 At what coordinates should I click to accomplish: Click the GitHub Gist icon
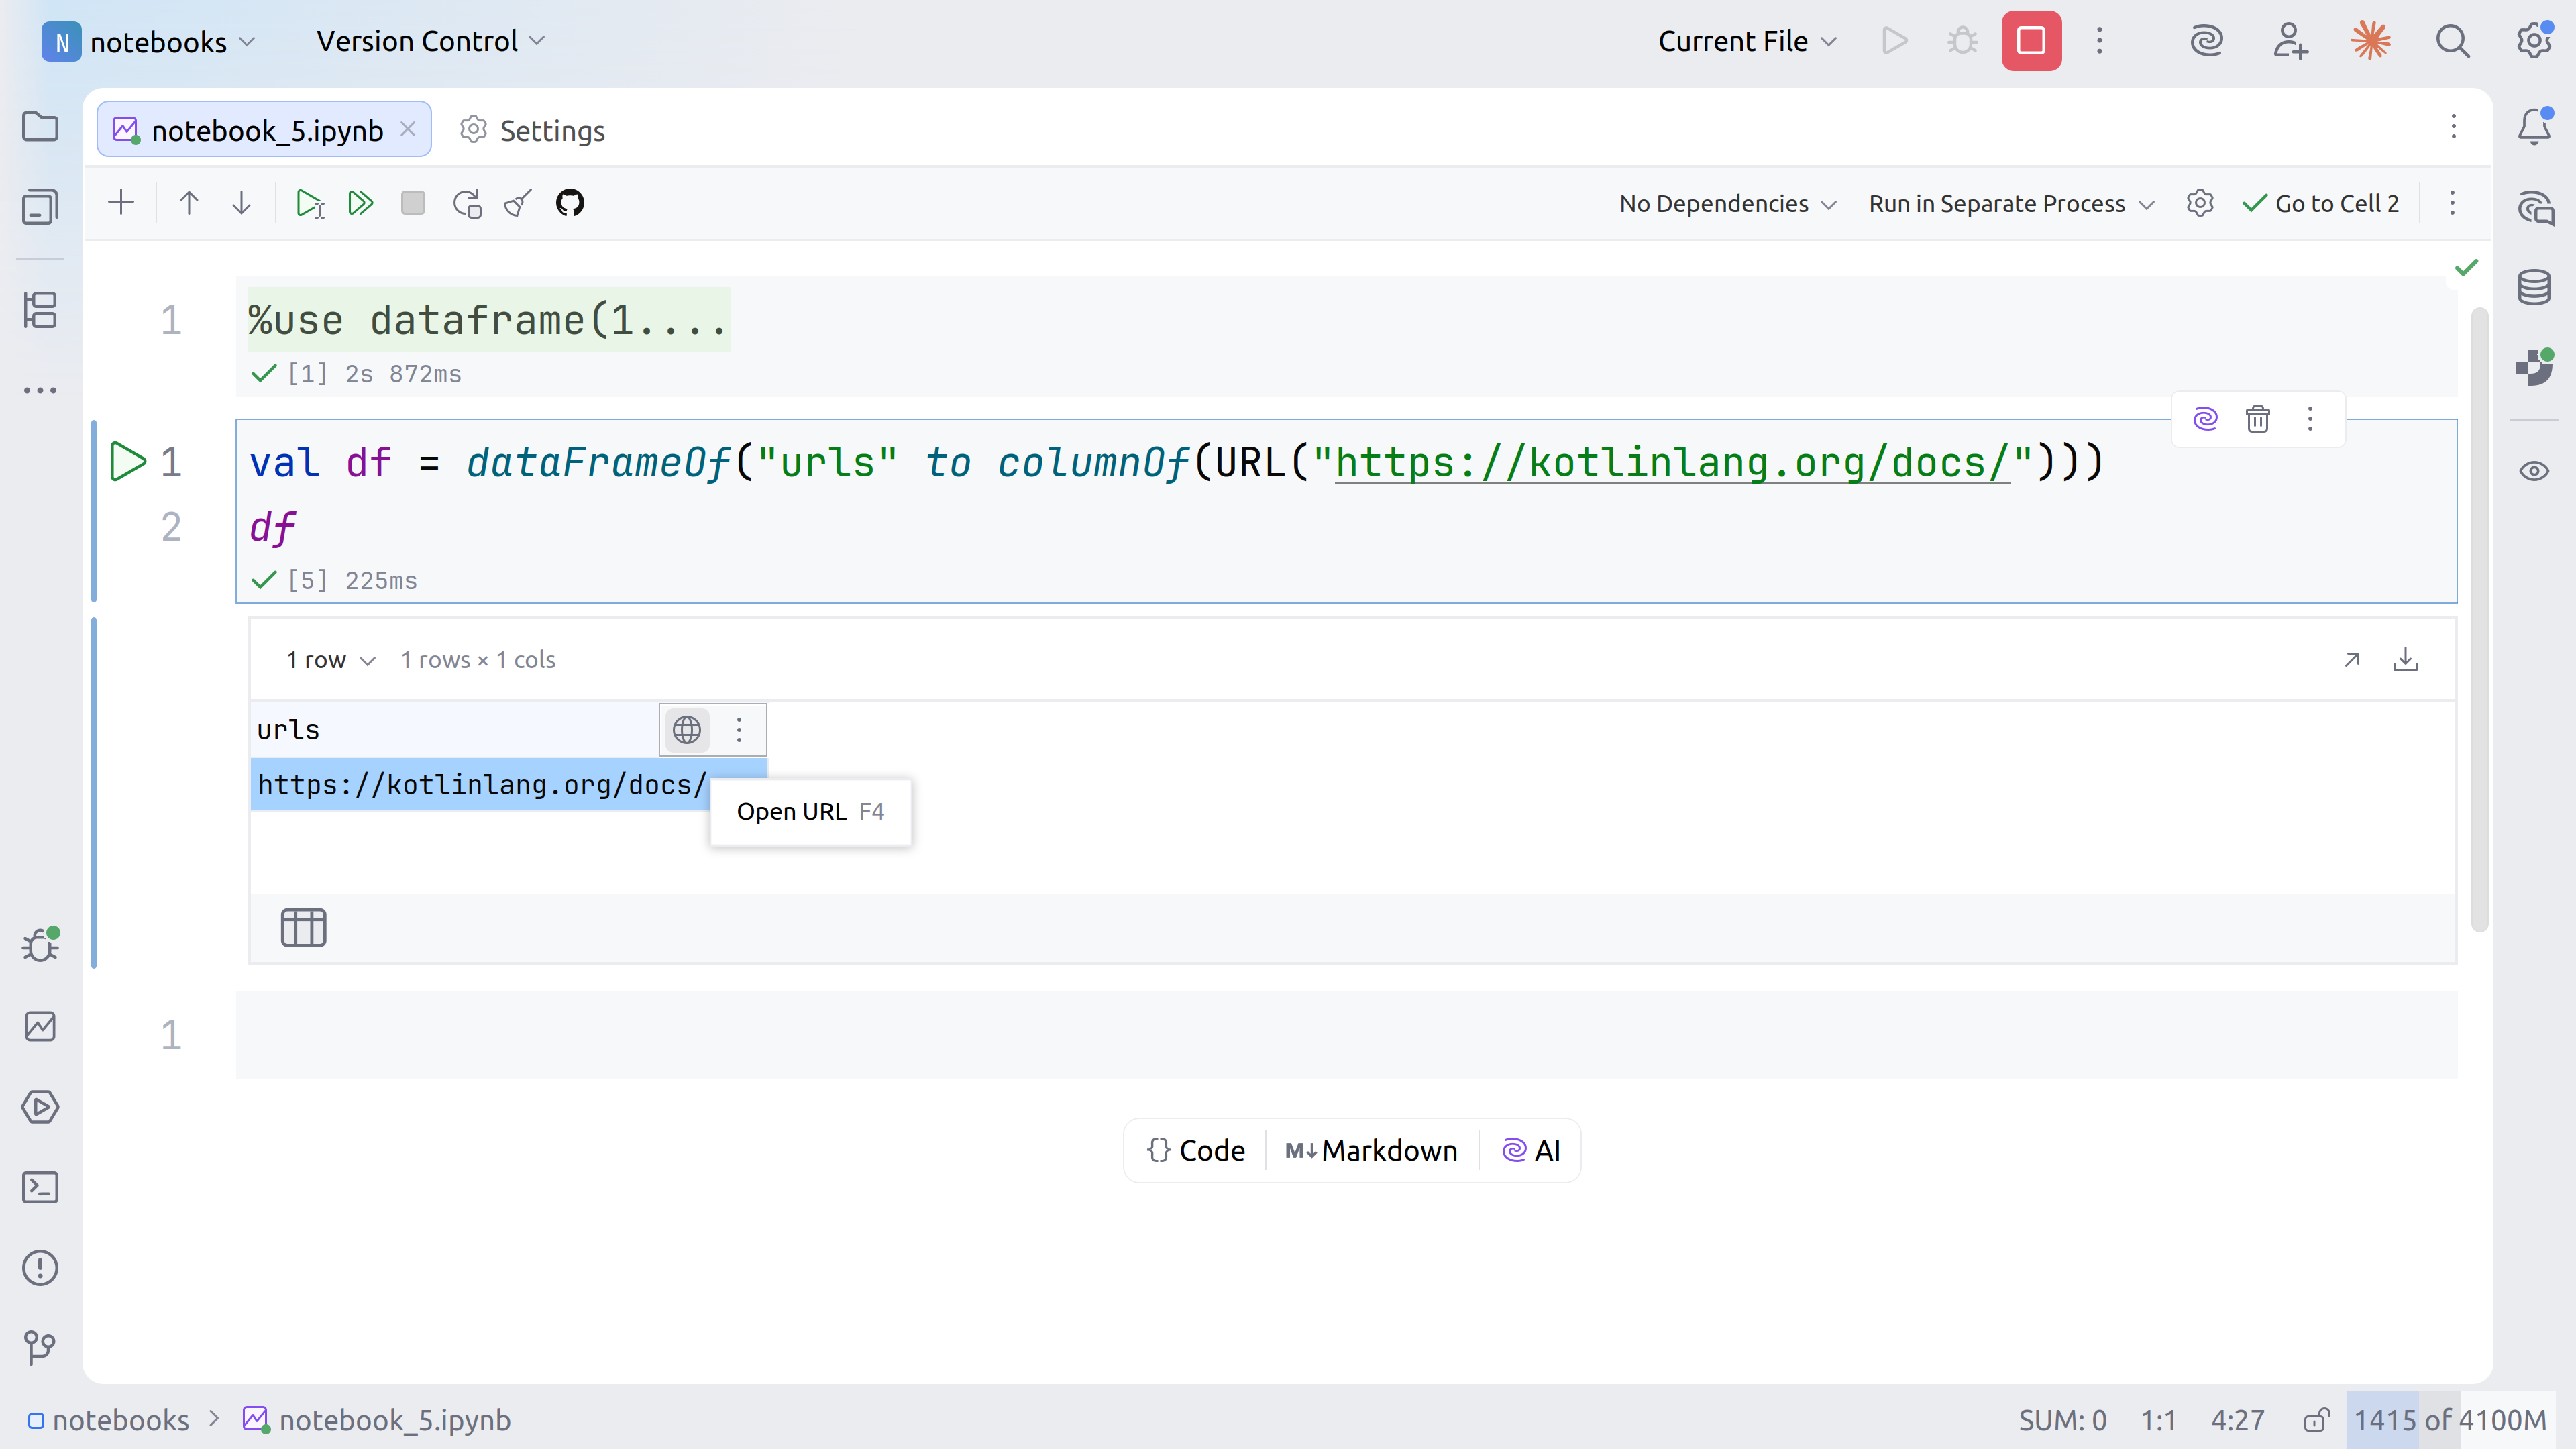570,203
